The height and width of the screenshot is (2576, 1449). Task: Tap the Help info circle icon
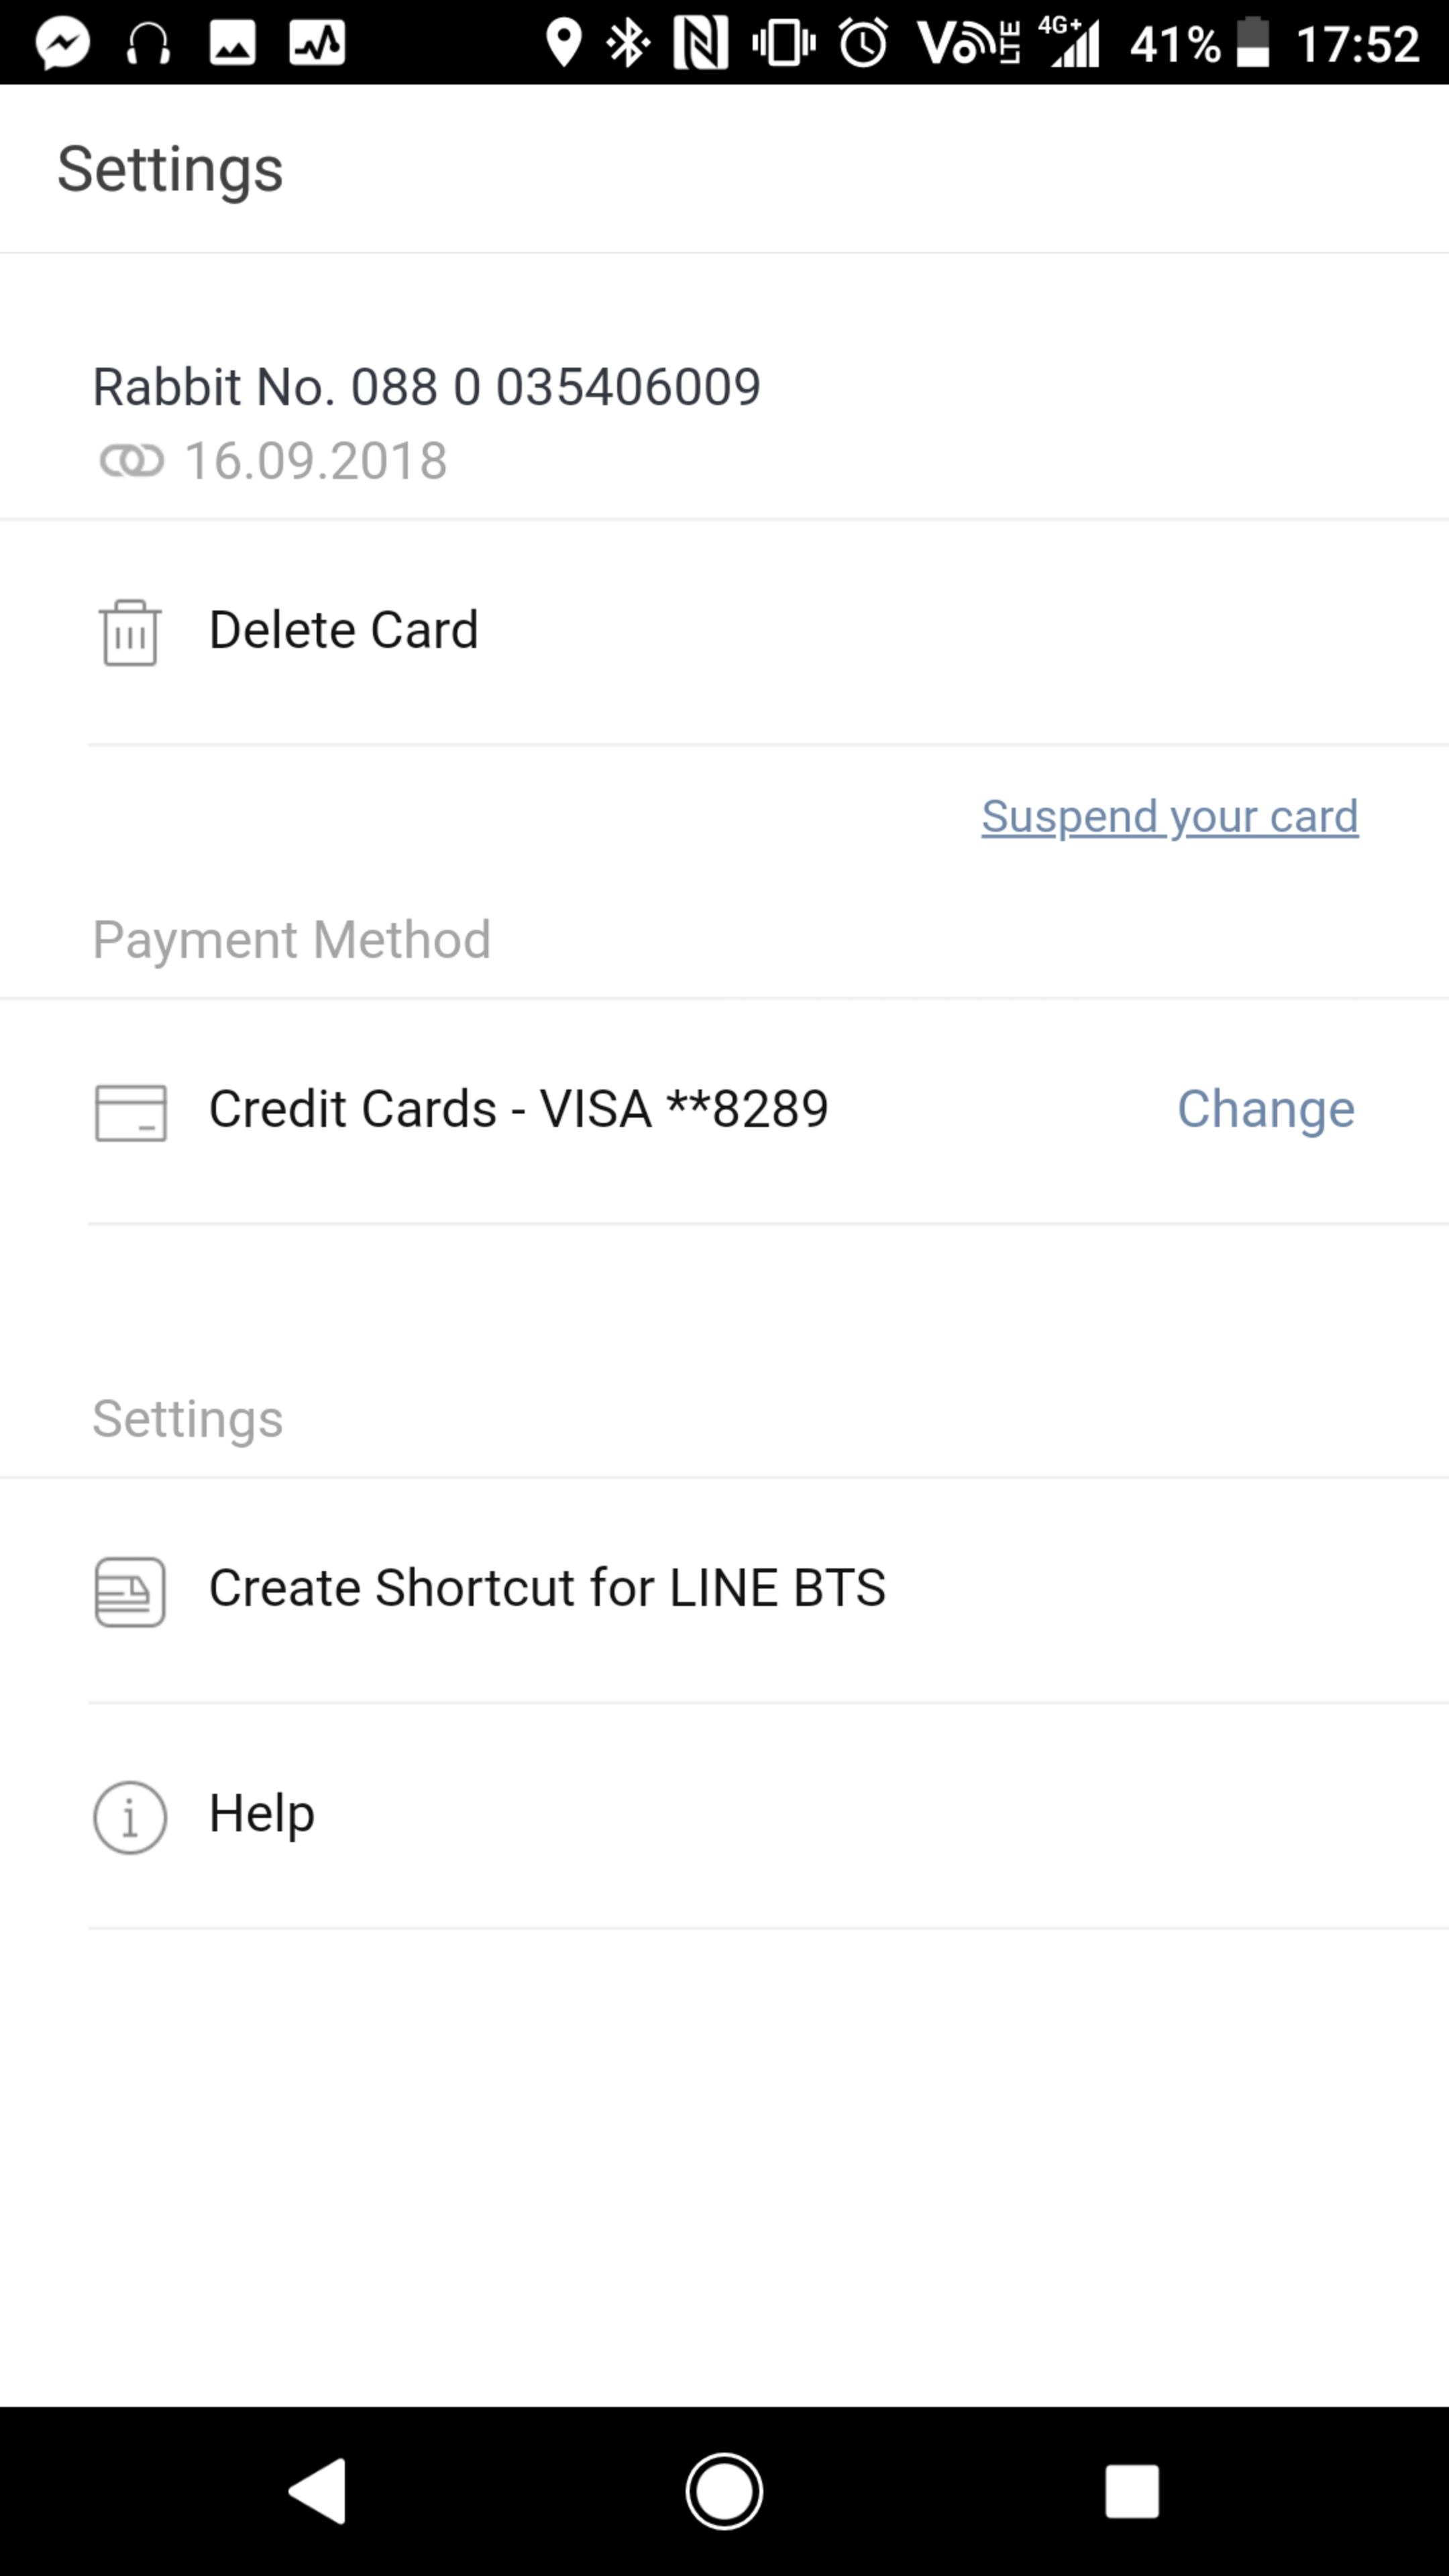[x=130, y=1816]
